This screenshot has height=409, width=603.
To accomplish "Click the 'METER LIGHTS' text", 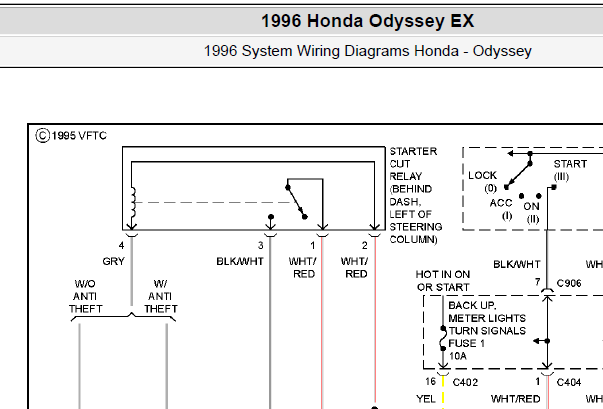I will tap(487, 318).
